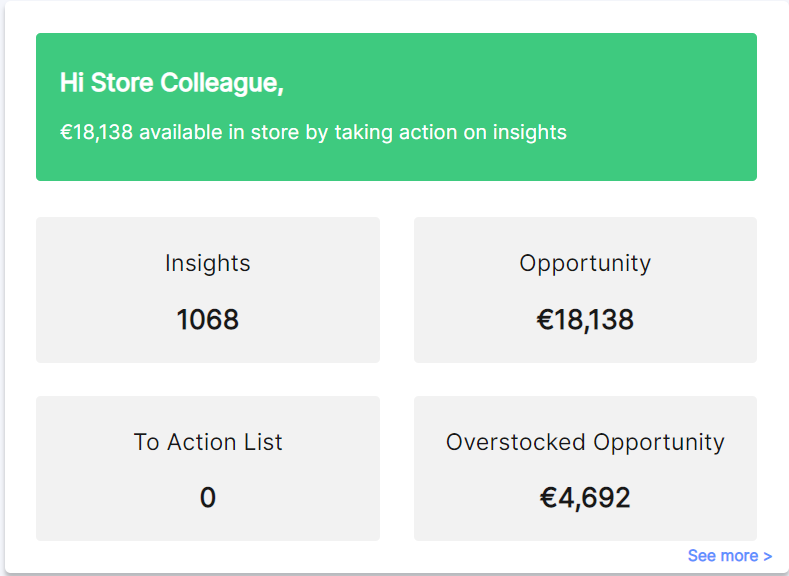Open the Insights summary card
This screenshot has width=789, height=576.
coord(208,290)
